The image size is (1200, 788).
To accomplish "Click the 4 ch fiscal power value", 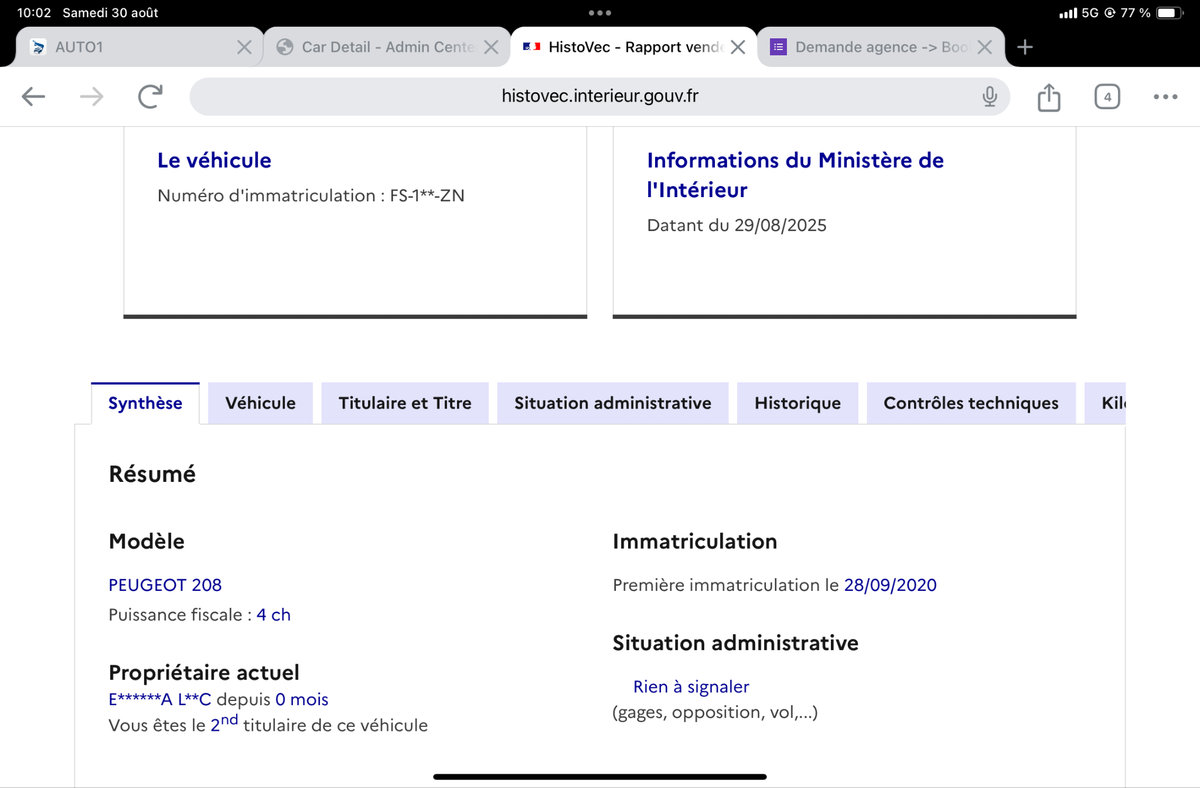I will coord(273,615).
